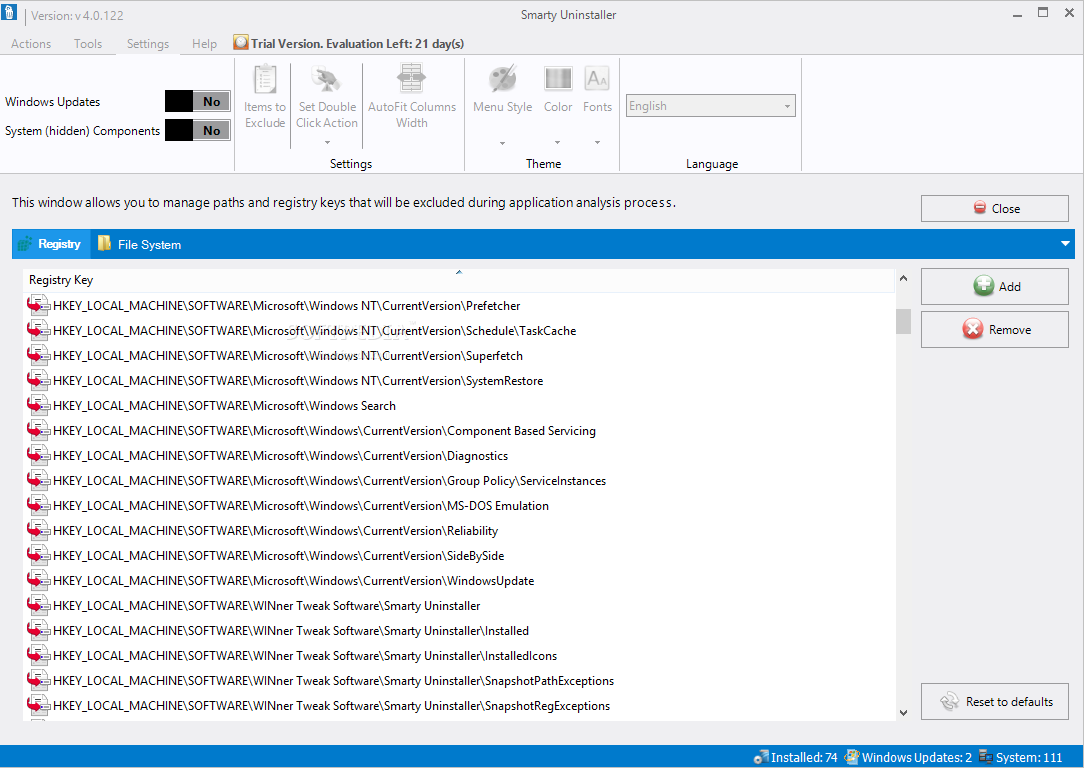Click the registry icon of the Schedule\TaskCache key
Viewport: 1084px width, 768px height.
(39, 330)
